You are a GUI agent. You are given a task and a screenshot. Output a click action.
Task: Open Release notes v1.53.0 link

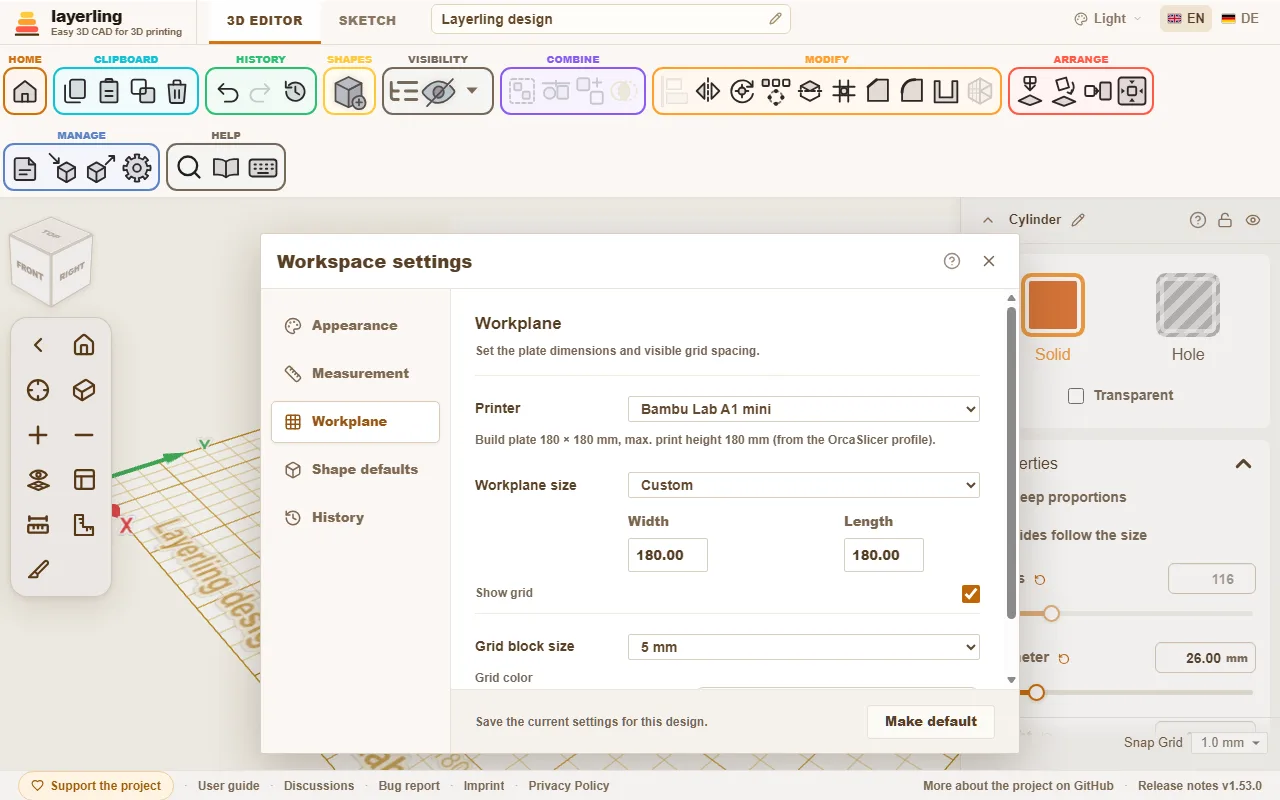point(1200,786)
